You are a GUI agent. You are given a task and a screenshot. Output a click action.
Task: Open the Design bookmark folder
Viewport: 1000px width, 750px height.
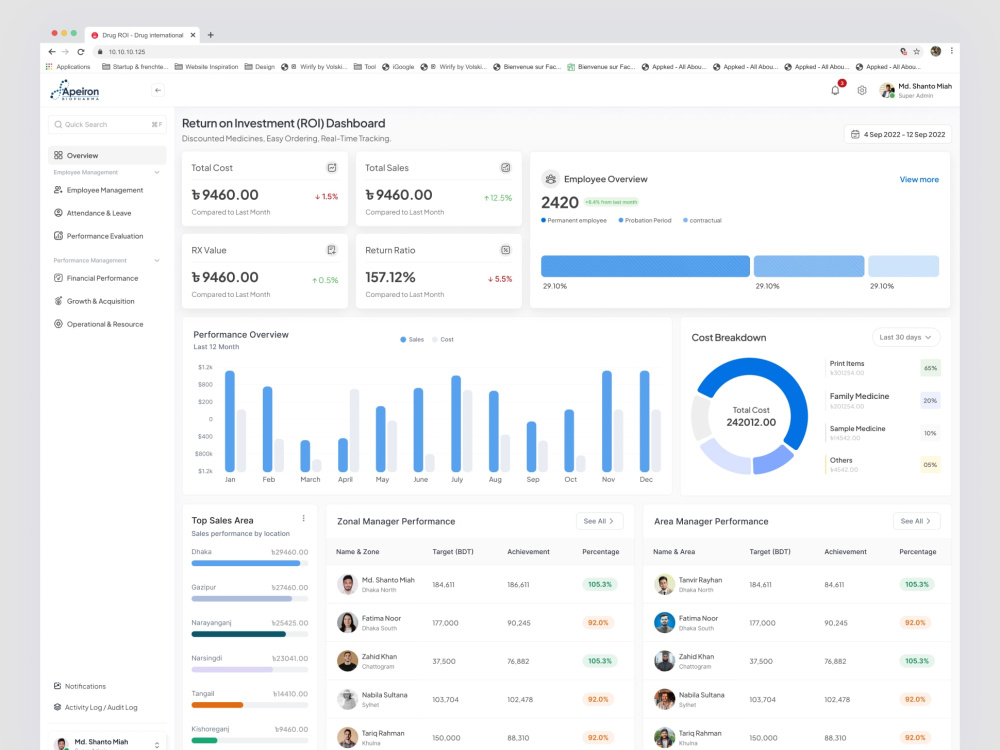260,66
